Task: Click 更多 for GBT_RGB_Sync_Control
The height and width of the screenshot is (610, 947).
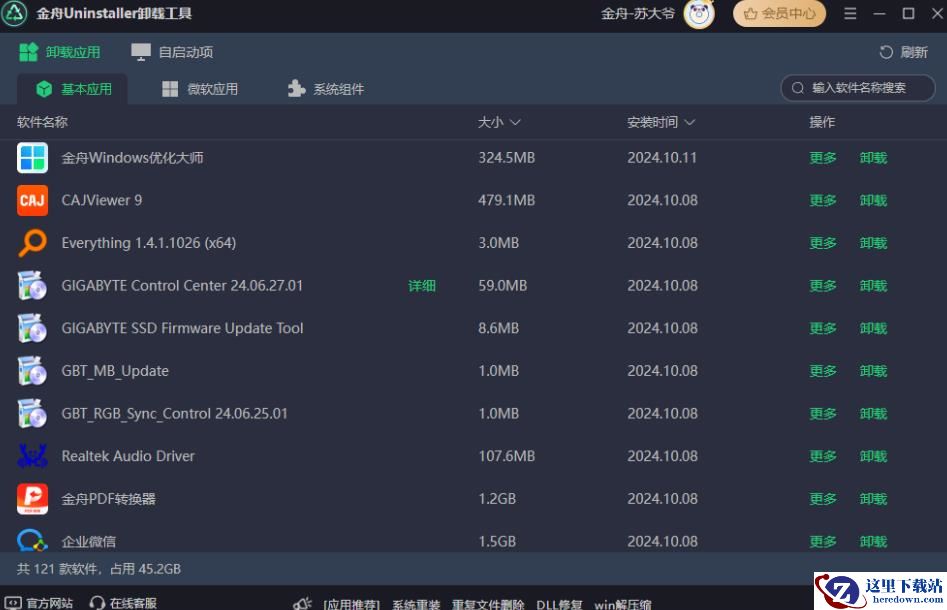Action: (823, 414)
